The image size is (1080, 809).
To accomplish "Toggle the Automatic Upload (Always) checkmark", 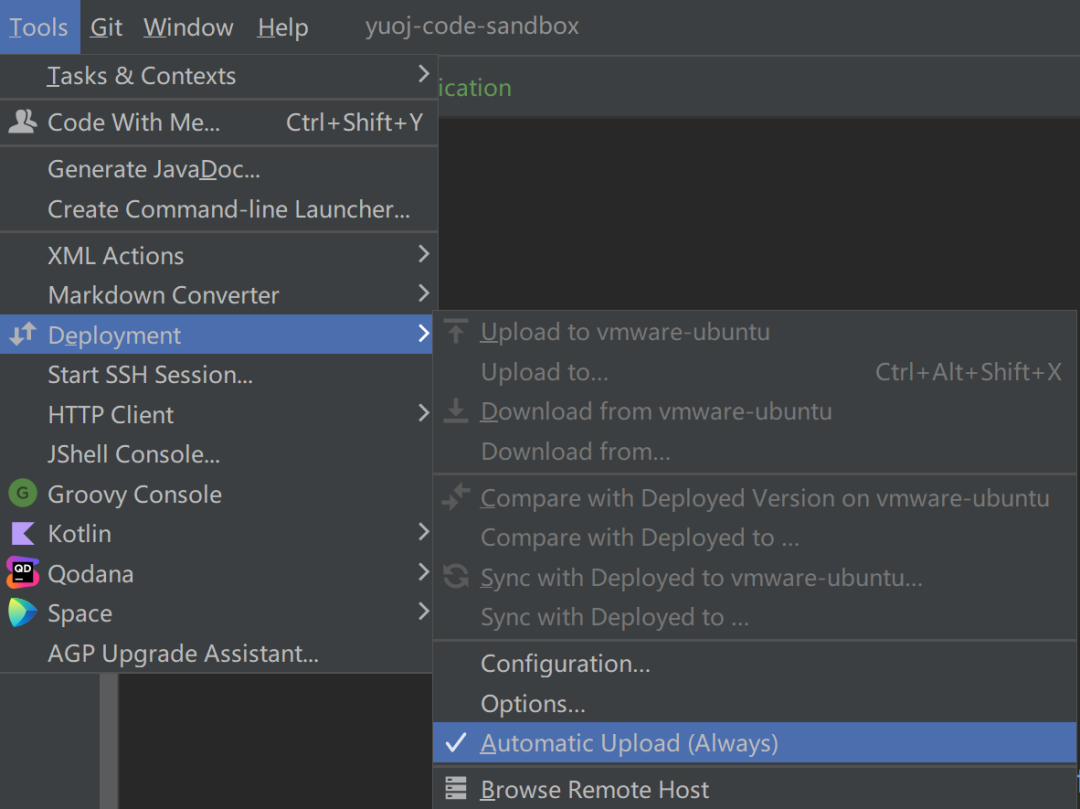I will coord(456,743).
